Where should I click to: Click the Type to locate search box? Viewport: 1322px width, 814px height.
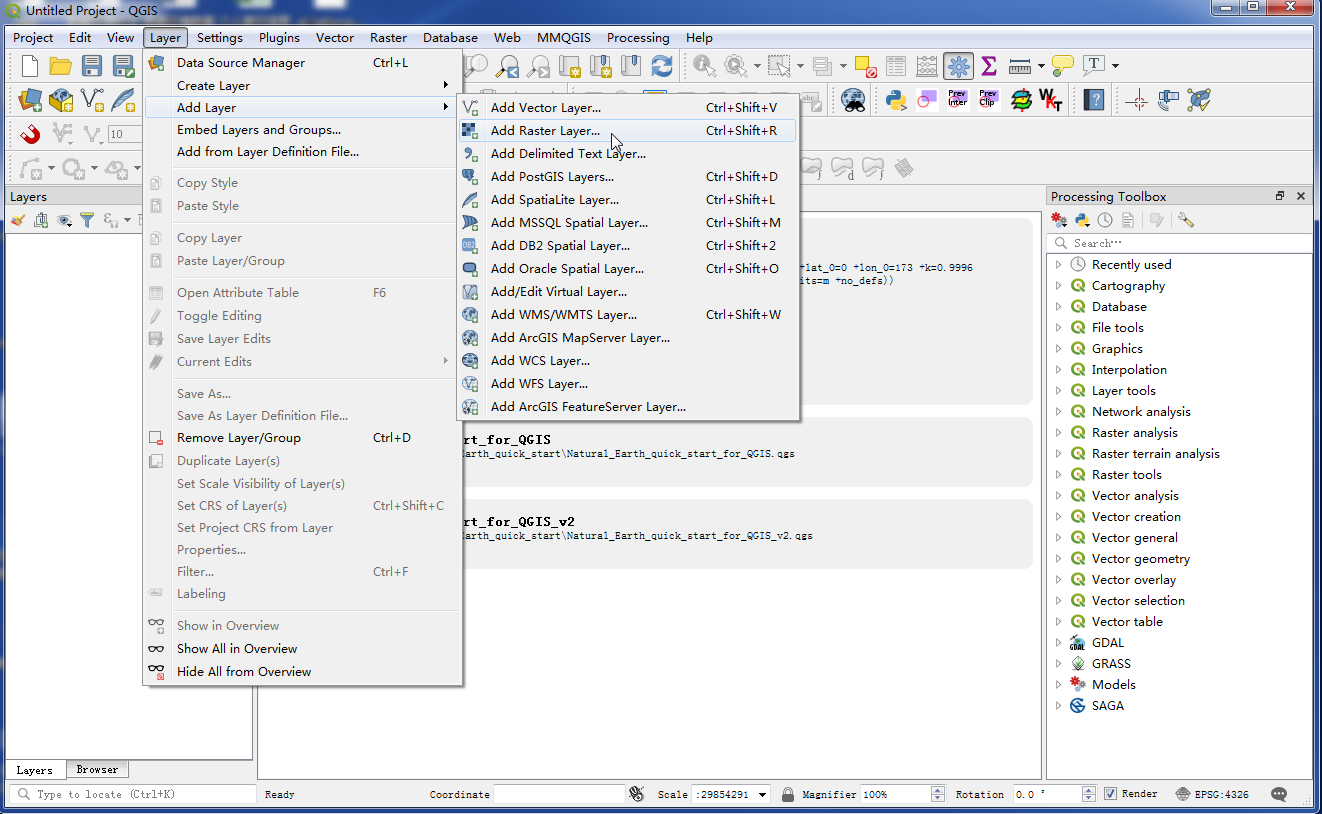(133, 794)
